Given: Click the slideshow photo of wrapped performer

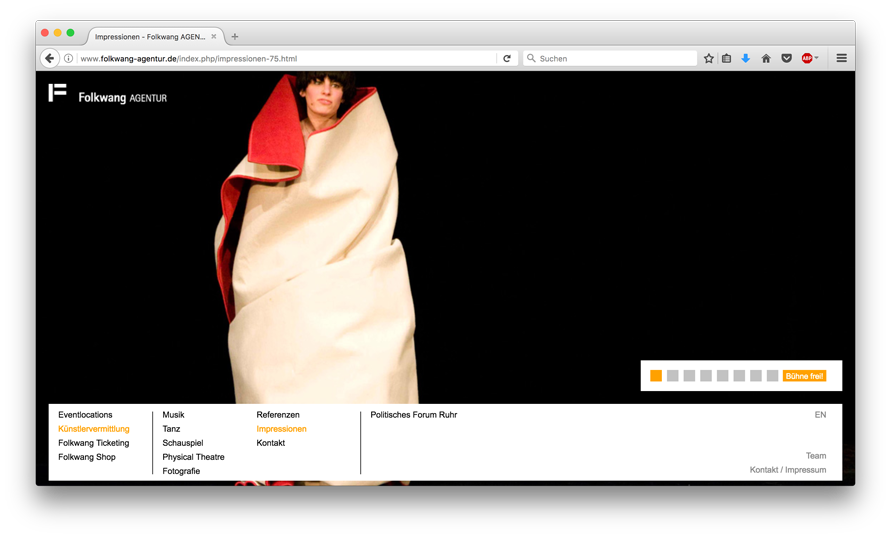Looking at the screenshot, I should point(318,237).
